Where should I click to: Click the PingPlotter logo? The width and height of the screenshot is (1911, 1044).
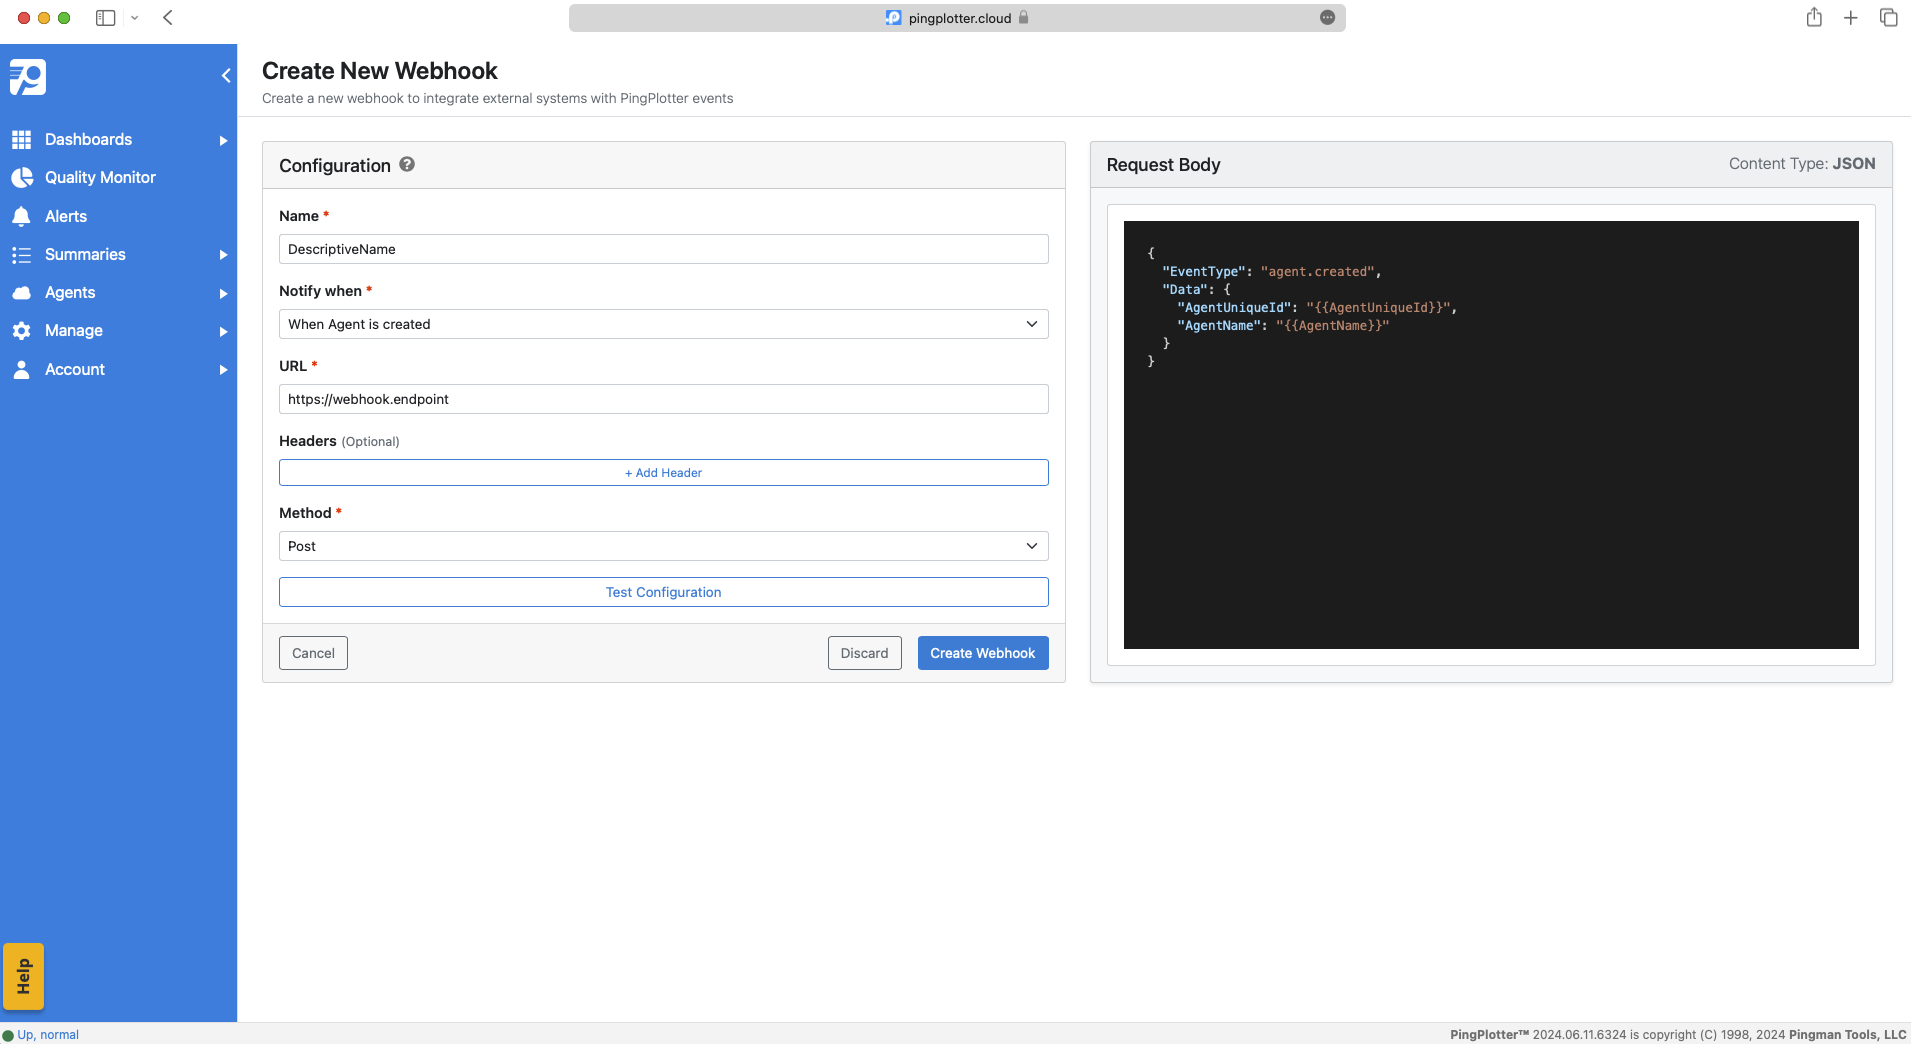(x=28, y=77)
